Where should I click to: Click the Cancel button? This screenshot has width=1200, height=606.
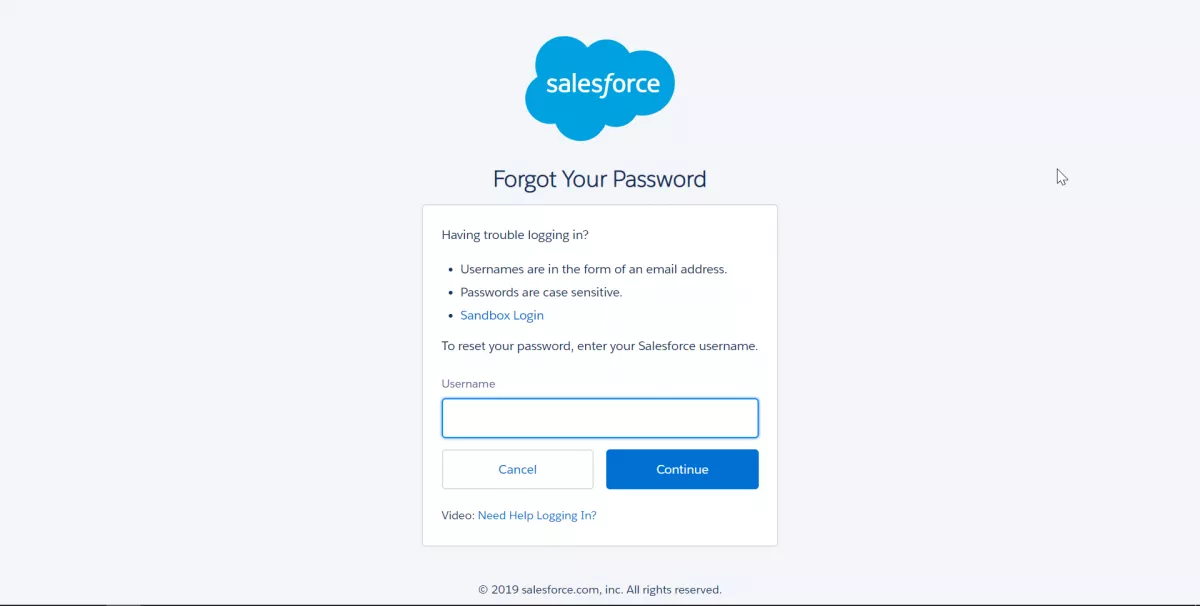point(518,469)
